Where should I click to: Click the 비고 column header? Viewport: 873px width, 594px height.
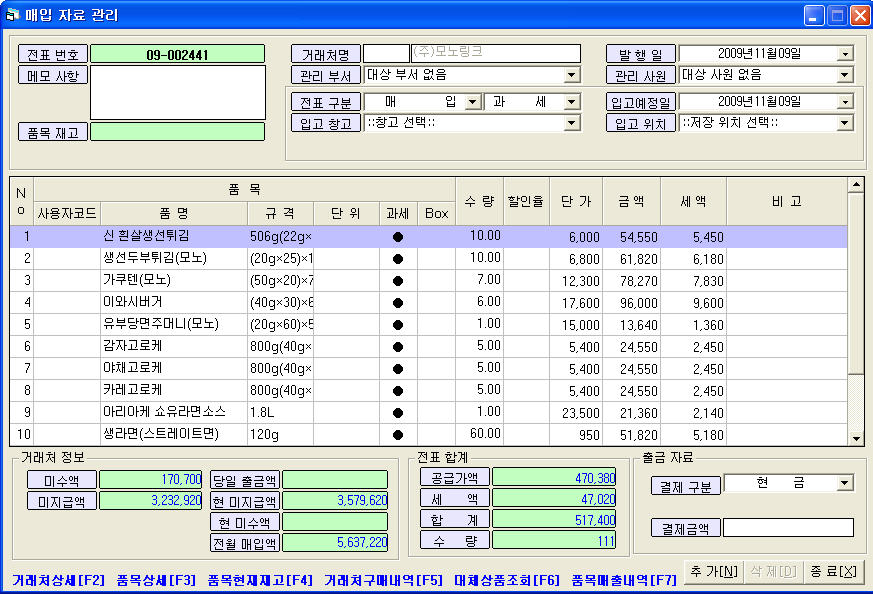pyautogui.click(x=787, y=202)
